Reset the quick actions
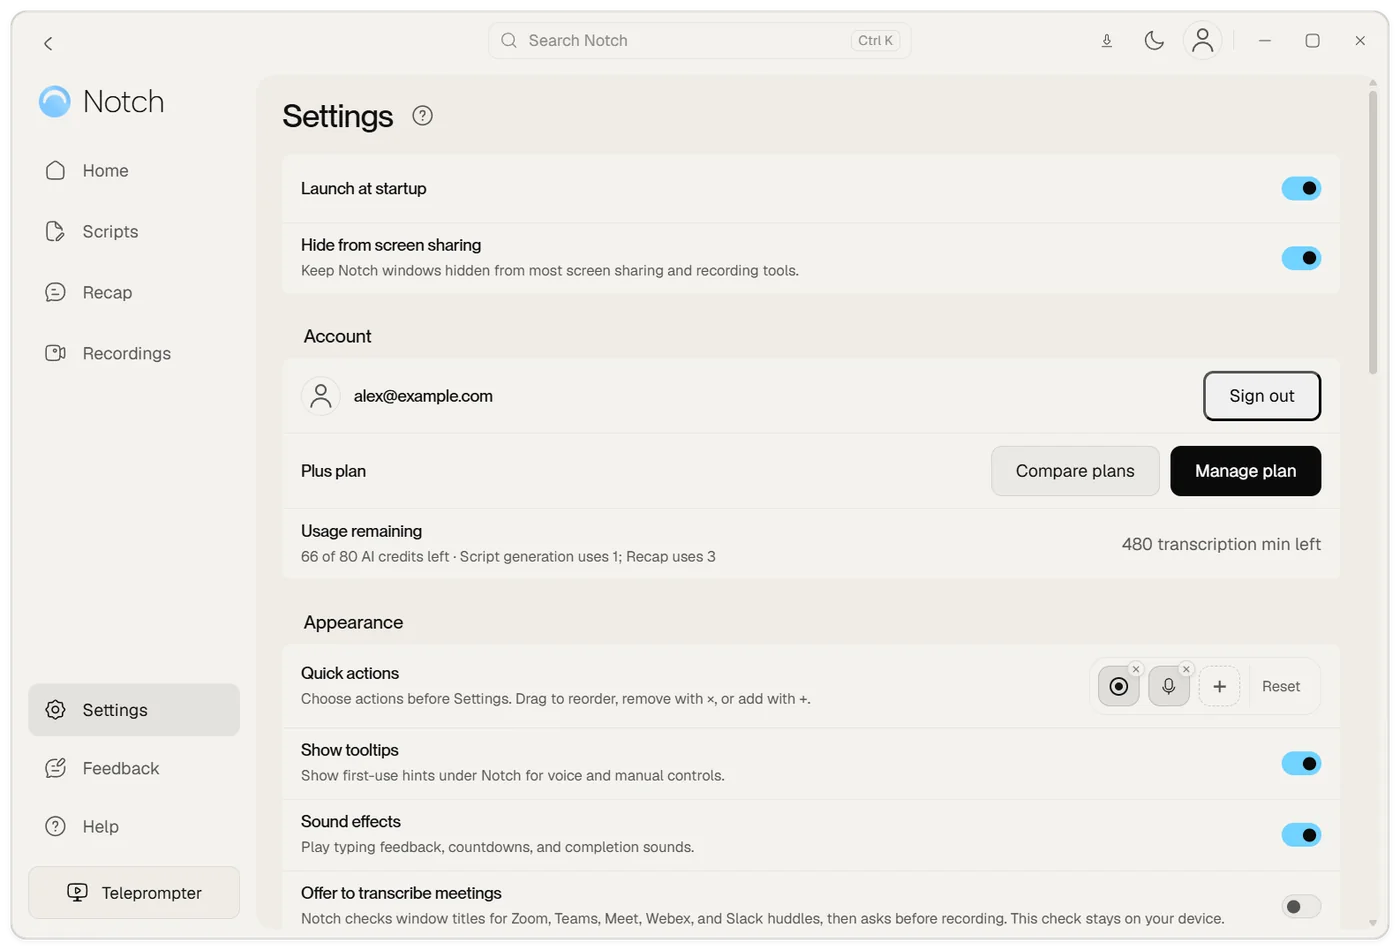1400x950 pixels. tap(1281, 686)
